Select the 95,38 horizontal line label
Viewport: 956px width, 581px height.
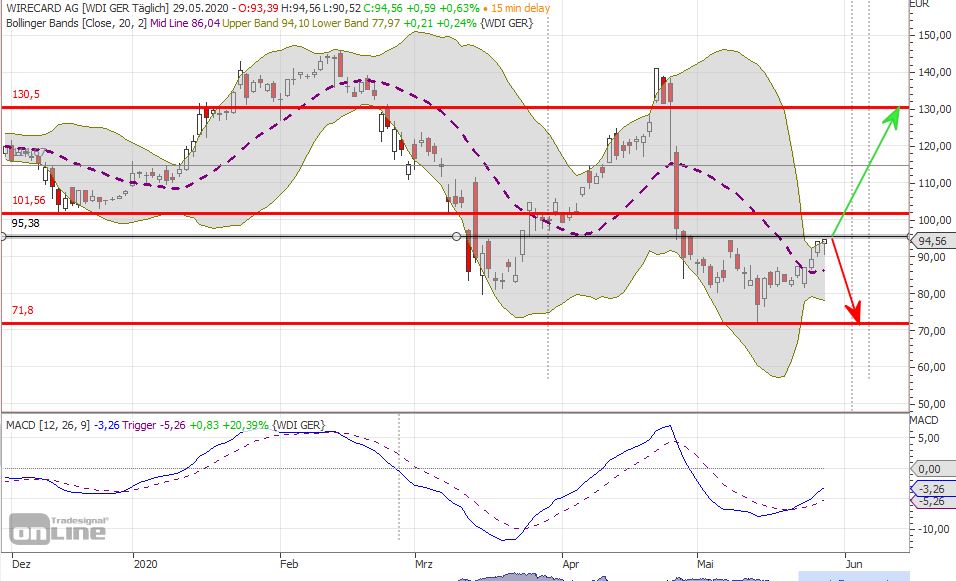(x=26, y=223)
